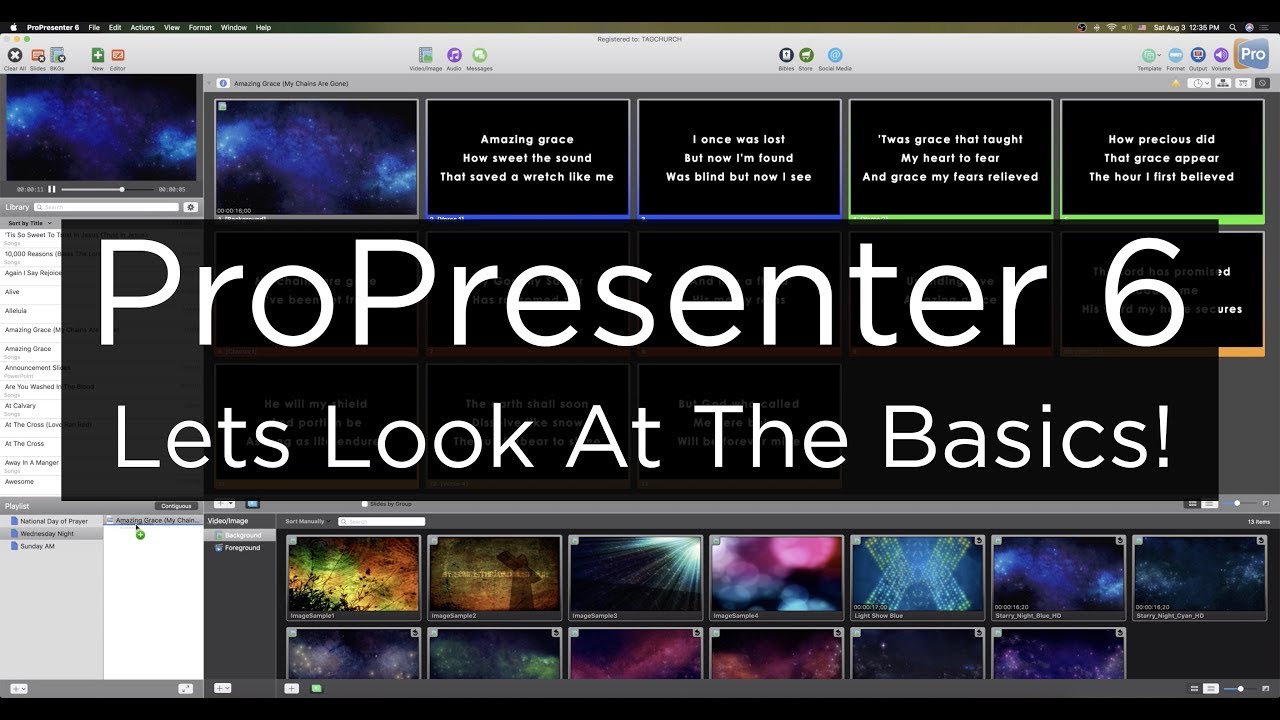Image resolution: width=1280 pixels, height=720 pixels.
Task: Open the Sort by Title dropdown
Action: click(x=30, y=223)
